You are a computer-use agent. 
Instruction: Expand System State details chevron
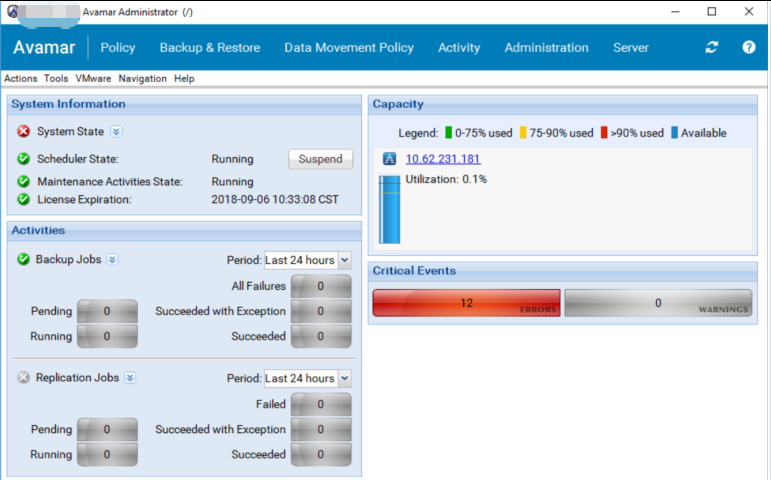(116, 132)
